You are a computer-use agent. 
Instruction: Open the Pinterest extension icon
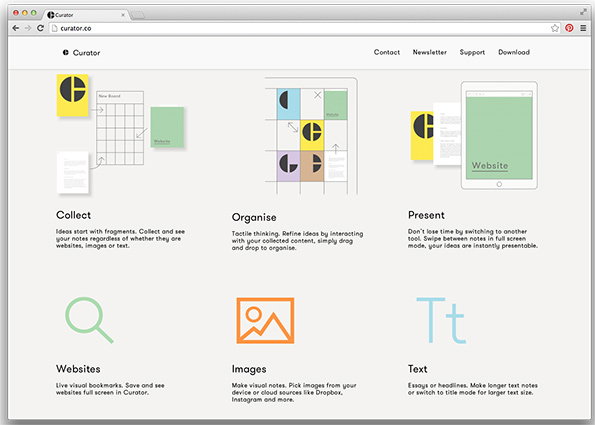[x=569, y=28]
